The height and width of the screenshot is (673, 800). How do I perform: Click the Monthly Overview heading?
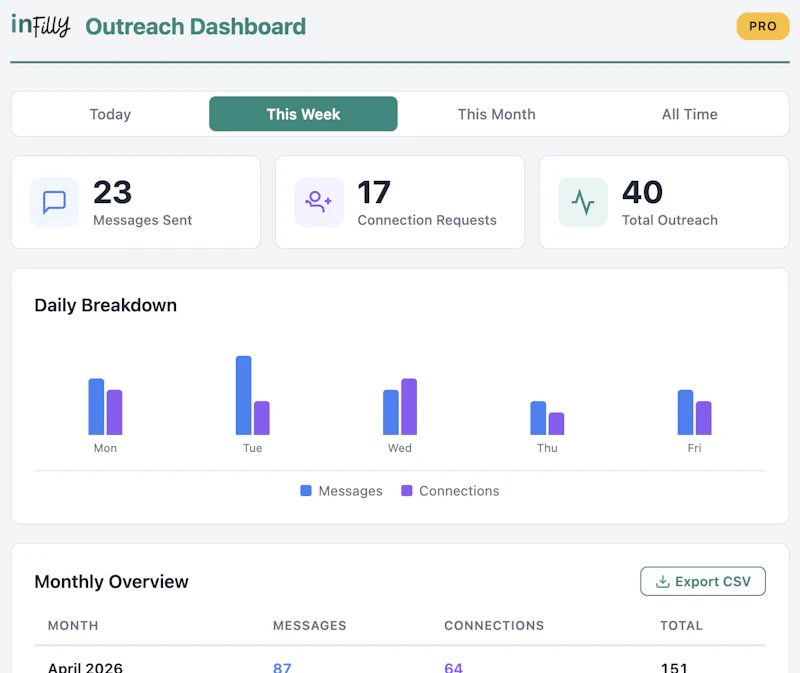(x=111, y=582)
